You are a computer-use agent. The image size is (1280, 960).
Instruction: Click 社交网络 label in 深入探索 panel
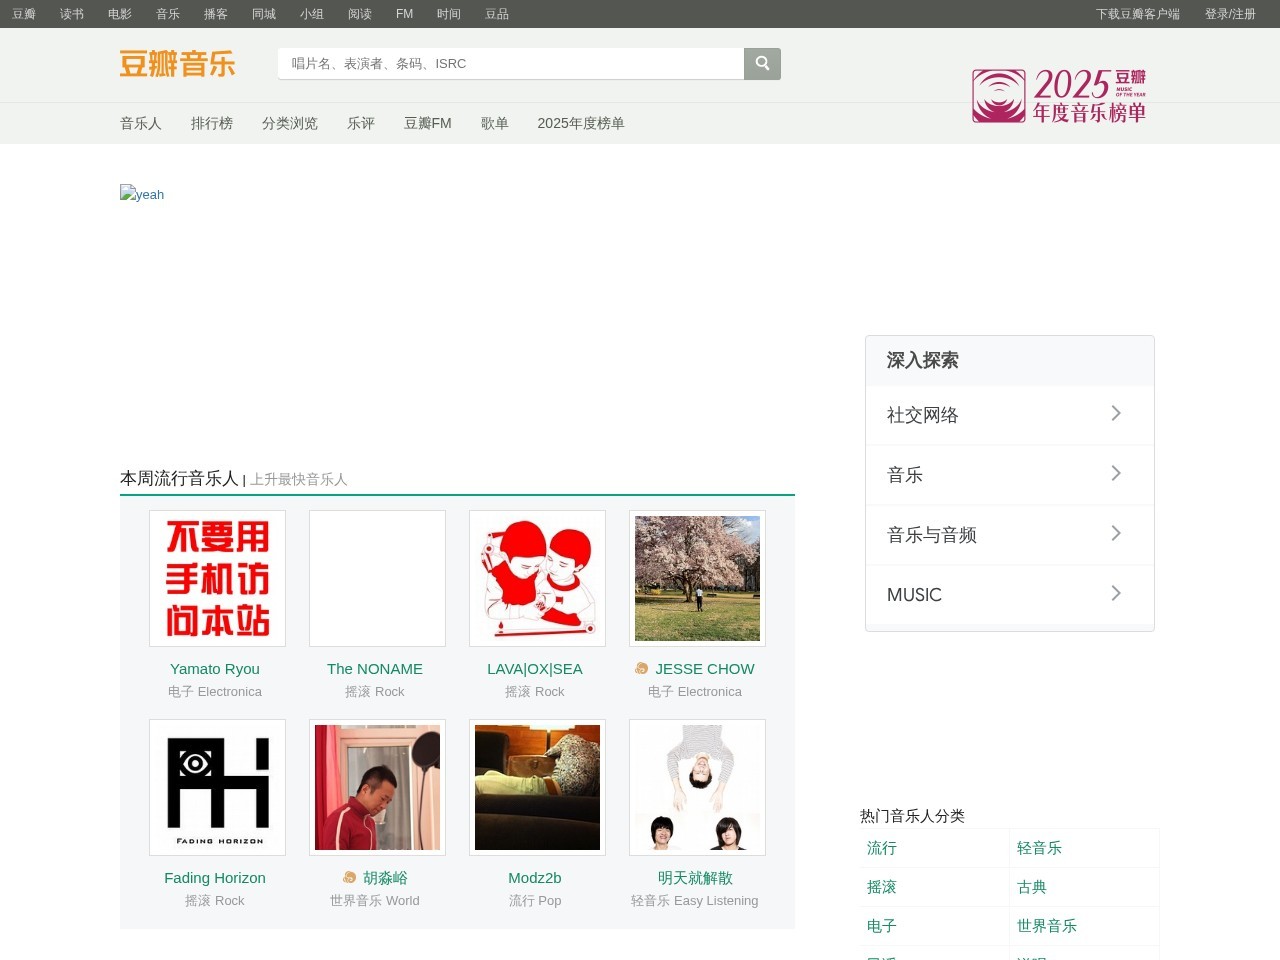923,415
